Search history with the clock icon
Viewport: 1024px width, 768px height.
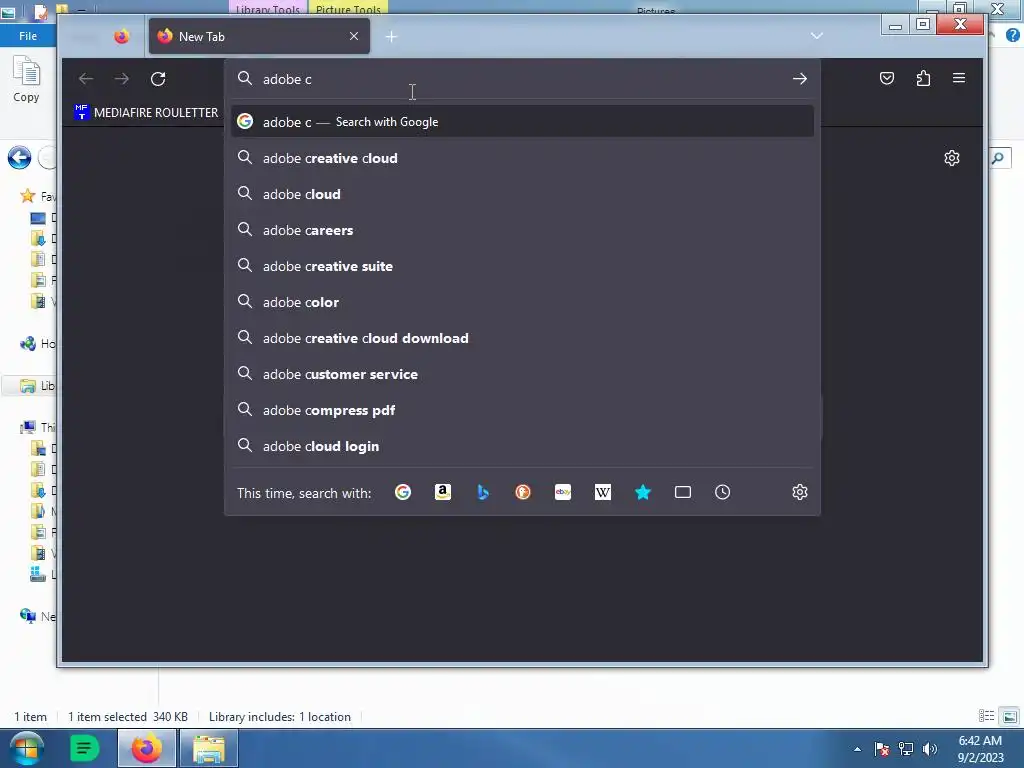tap(722, 492)
